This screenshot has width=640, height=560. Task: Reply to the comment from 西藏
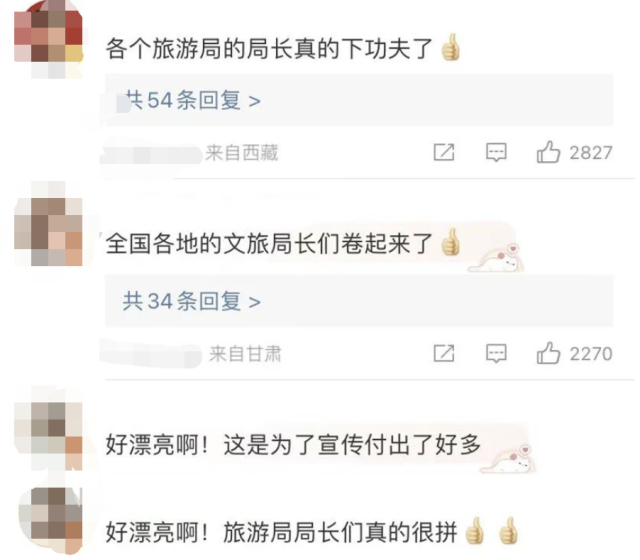496,153
